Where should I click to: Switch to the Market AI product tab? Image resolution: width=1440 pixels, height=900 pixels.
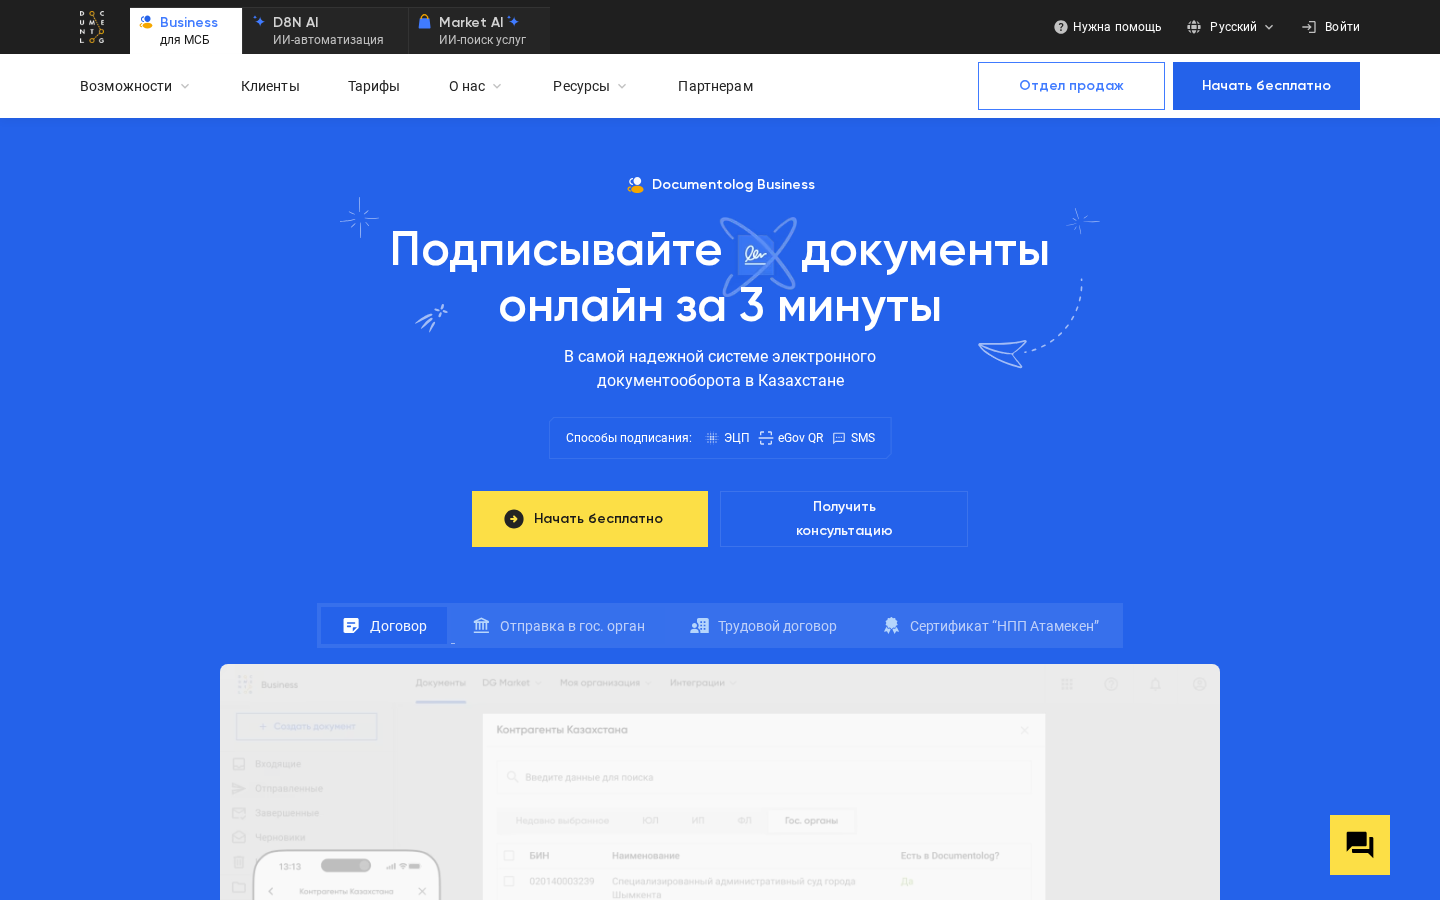point(479,31)
